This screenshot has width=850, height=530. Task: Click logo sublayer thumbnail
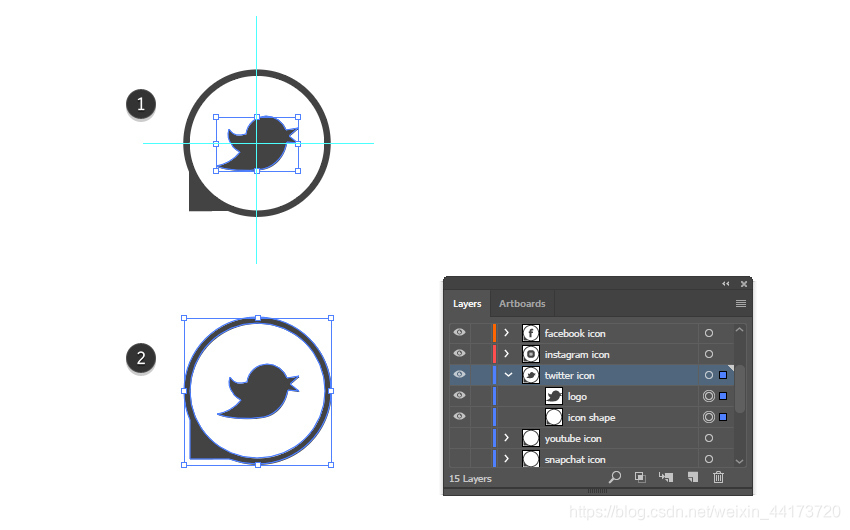553,396
